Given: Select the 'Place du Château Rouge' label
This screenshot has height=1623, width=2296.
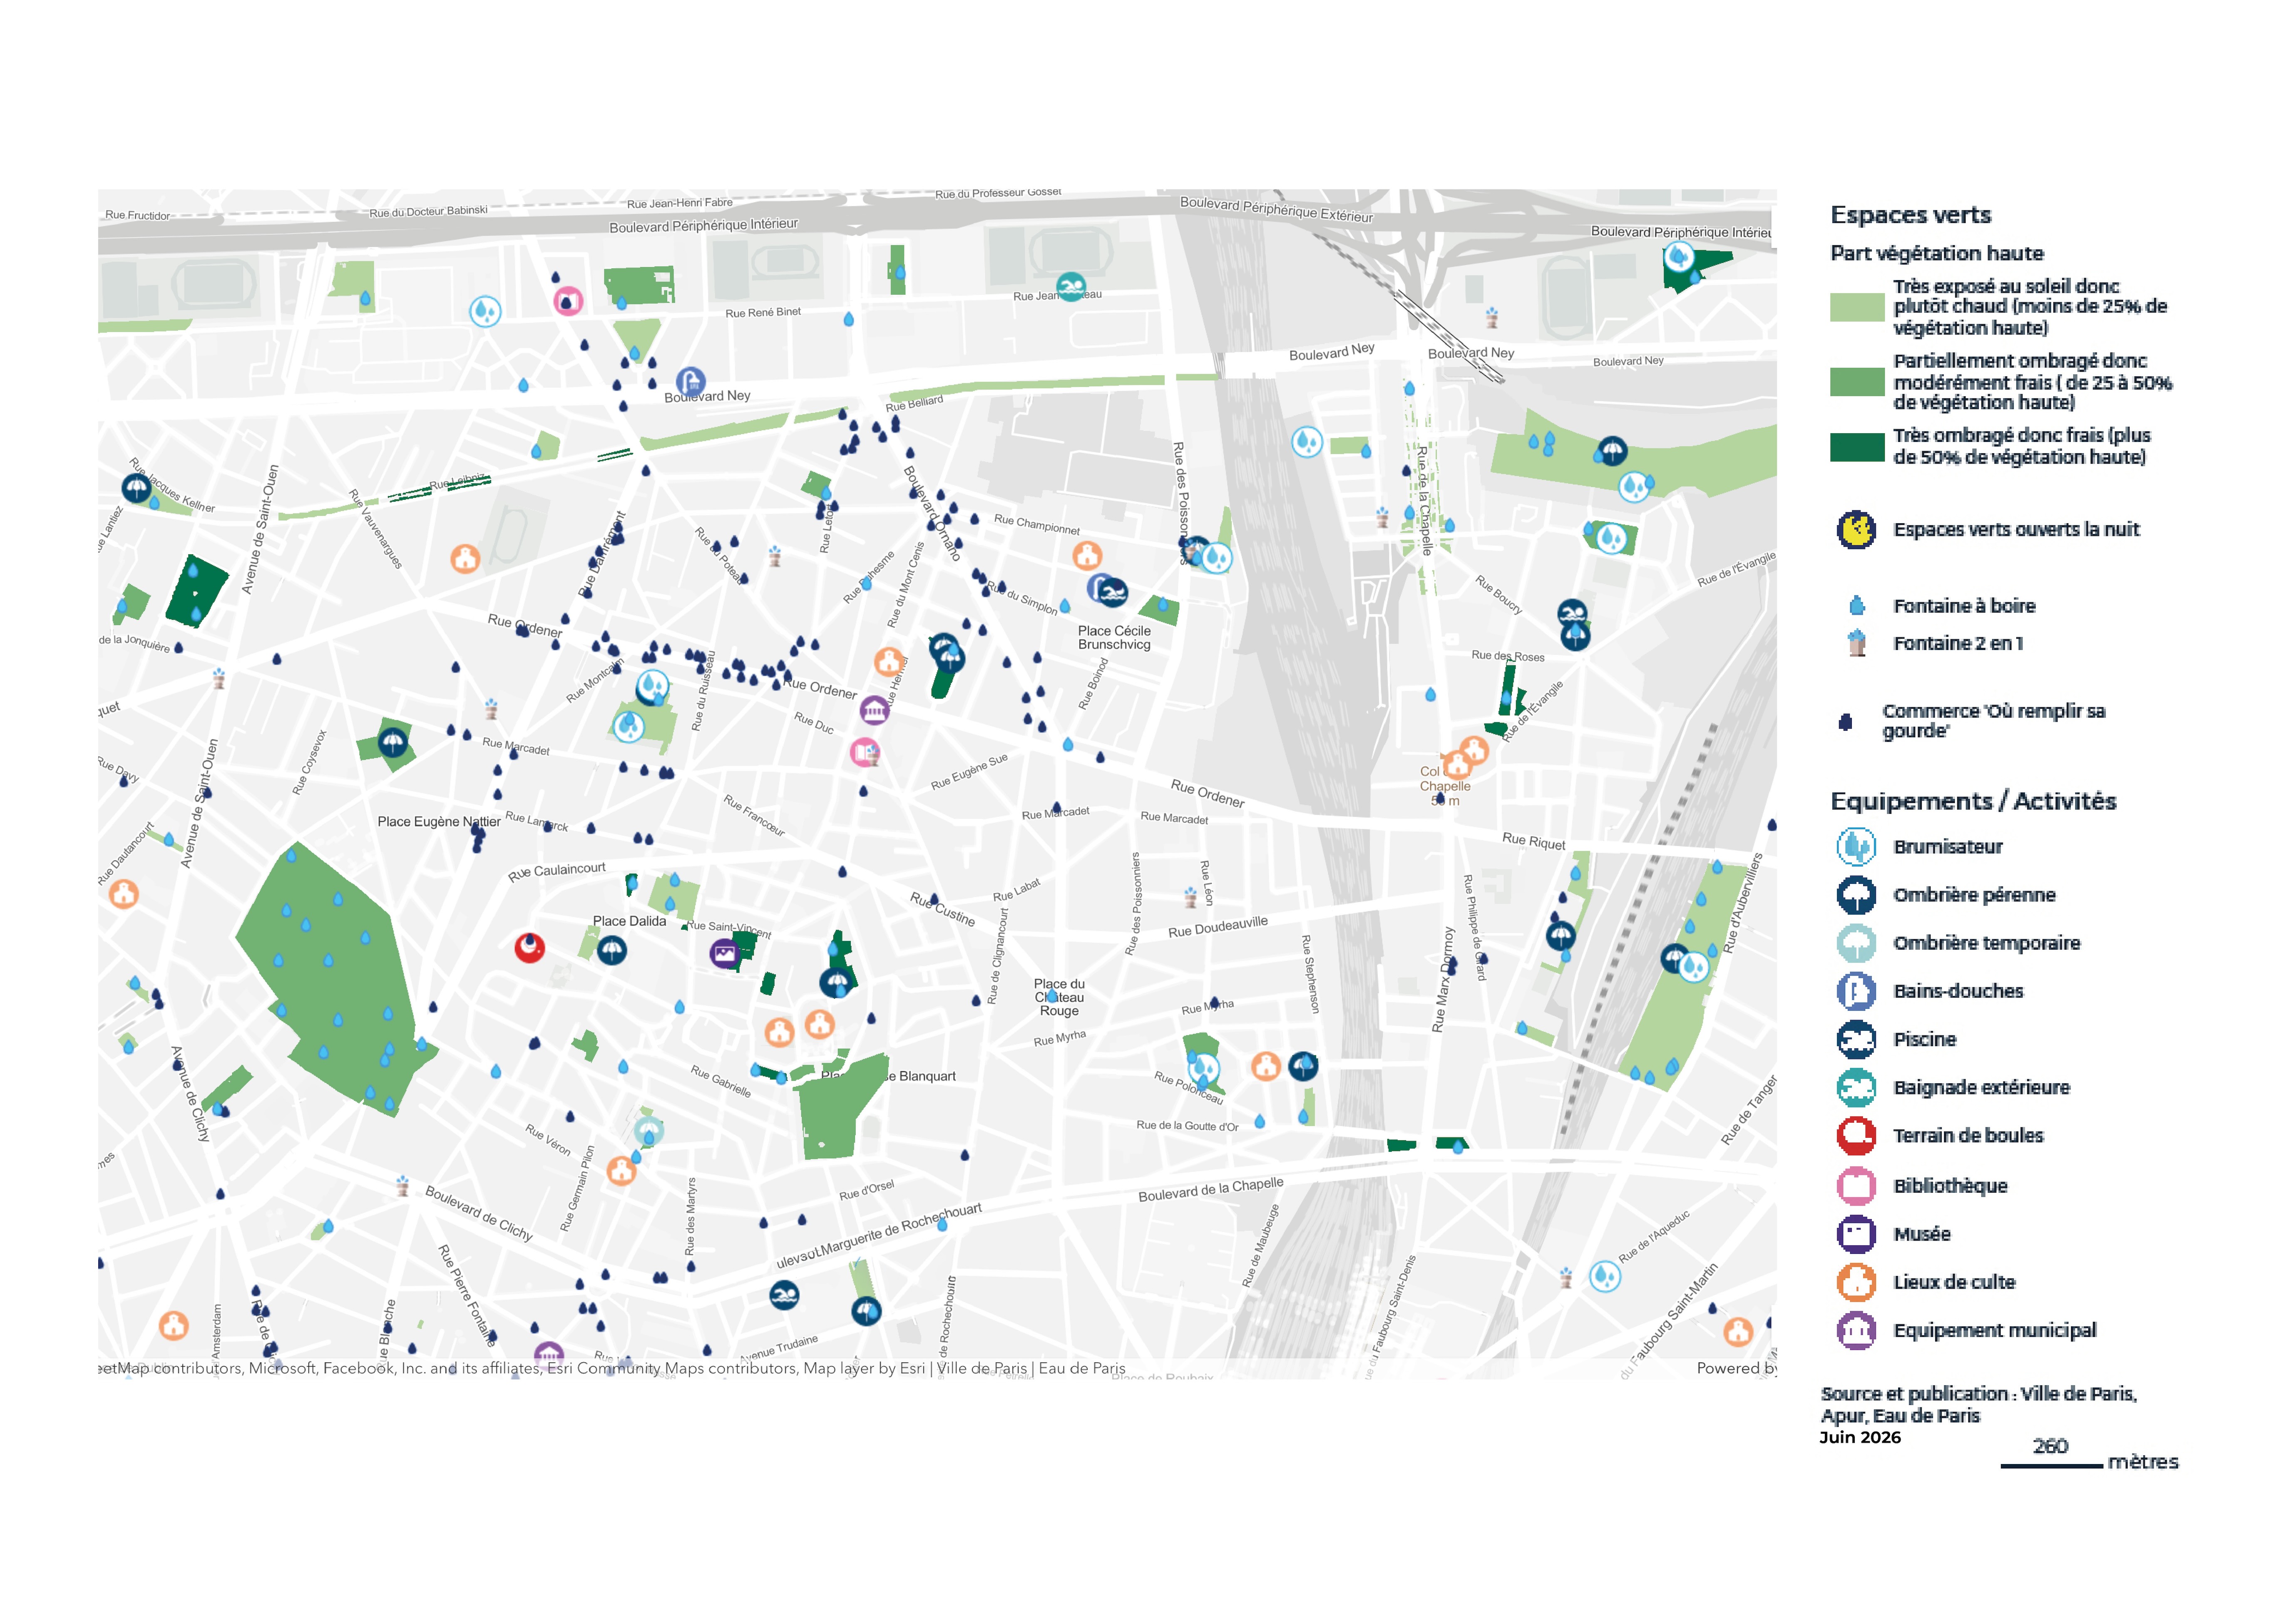Looking at the screenshot, I should pyautogui.click(x=1059, y=998).
